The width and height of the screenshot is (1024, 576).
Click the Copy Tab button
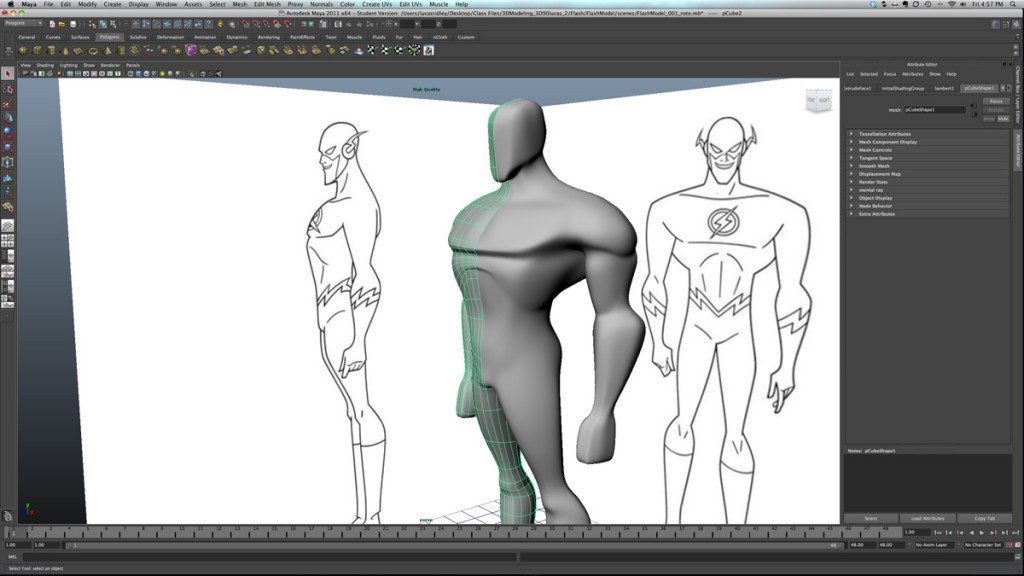pyautogui.click(x=985, y=519)
